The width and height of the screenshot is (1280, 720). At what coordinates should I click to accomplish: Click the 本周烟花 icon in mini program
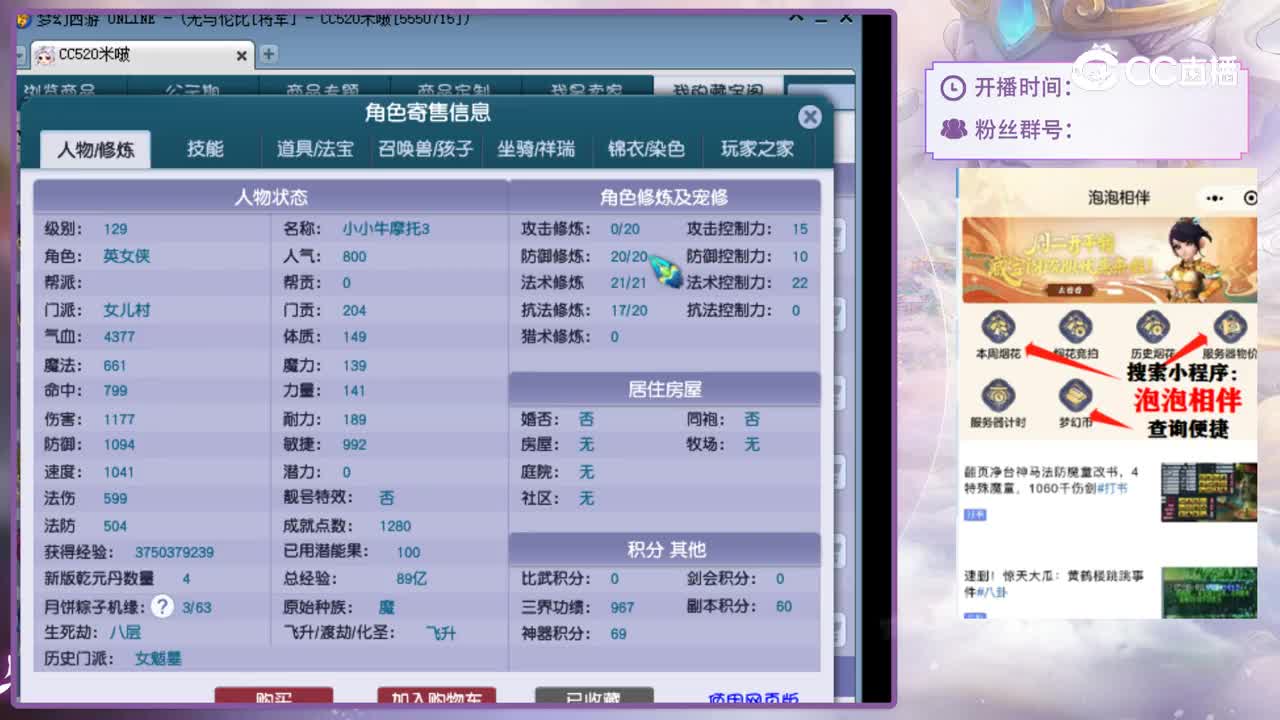point(998,327)
